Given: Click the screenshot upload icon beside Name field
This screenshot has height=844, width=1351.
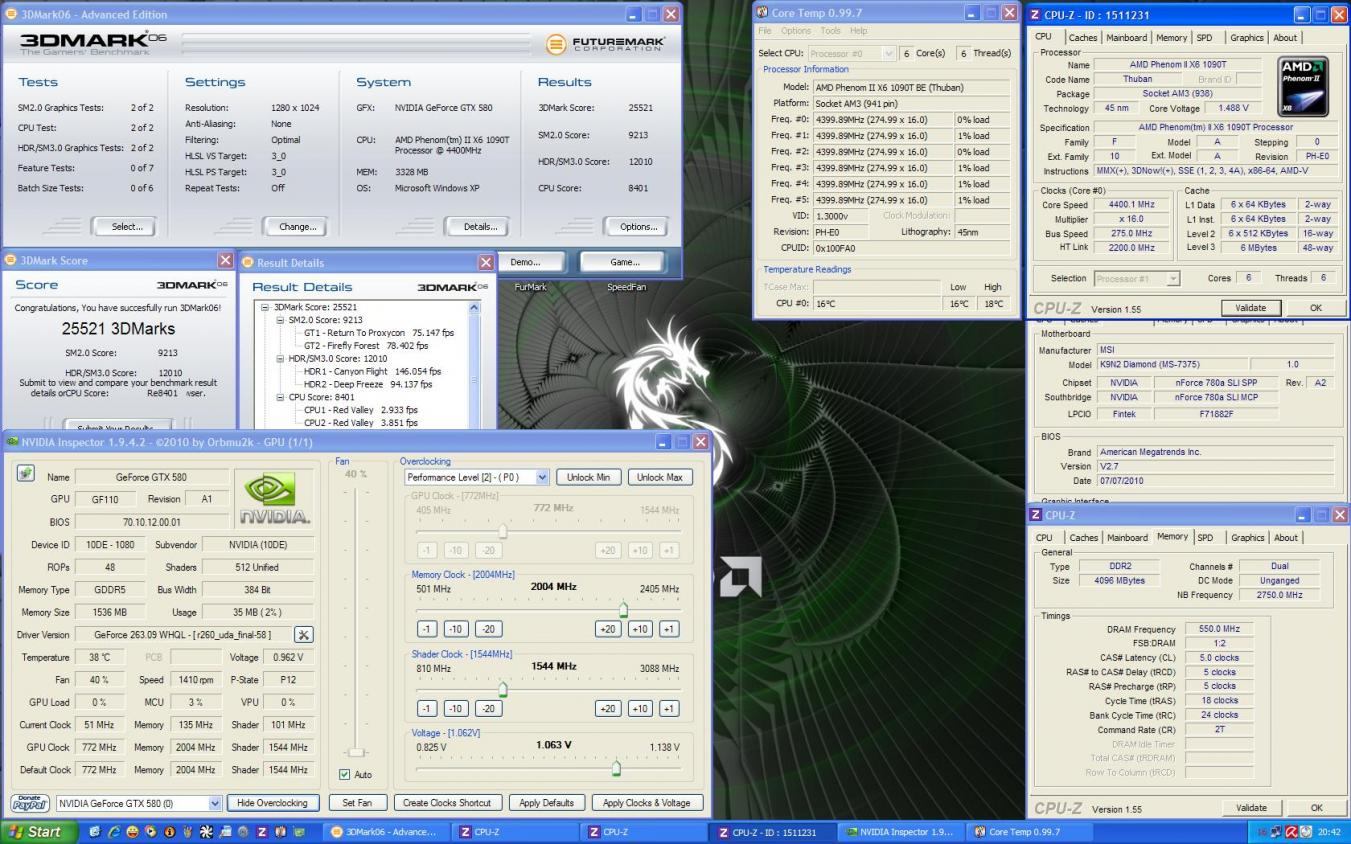Looking at the screenshot, I should point(26,476).
